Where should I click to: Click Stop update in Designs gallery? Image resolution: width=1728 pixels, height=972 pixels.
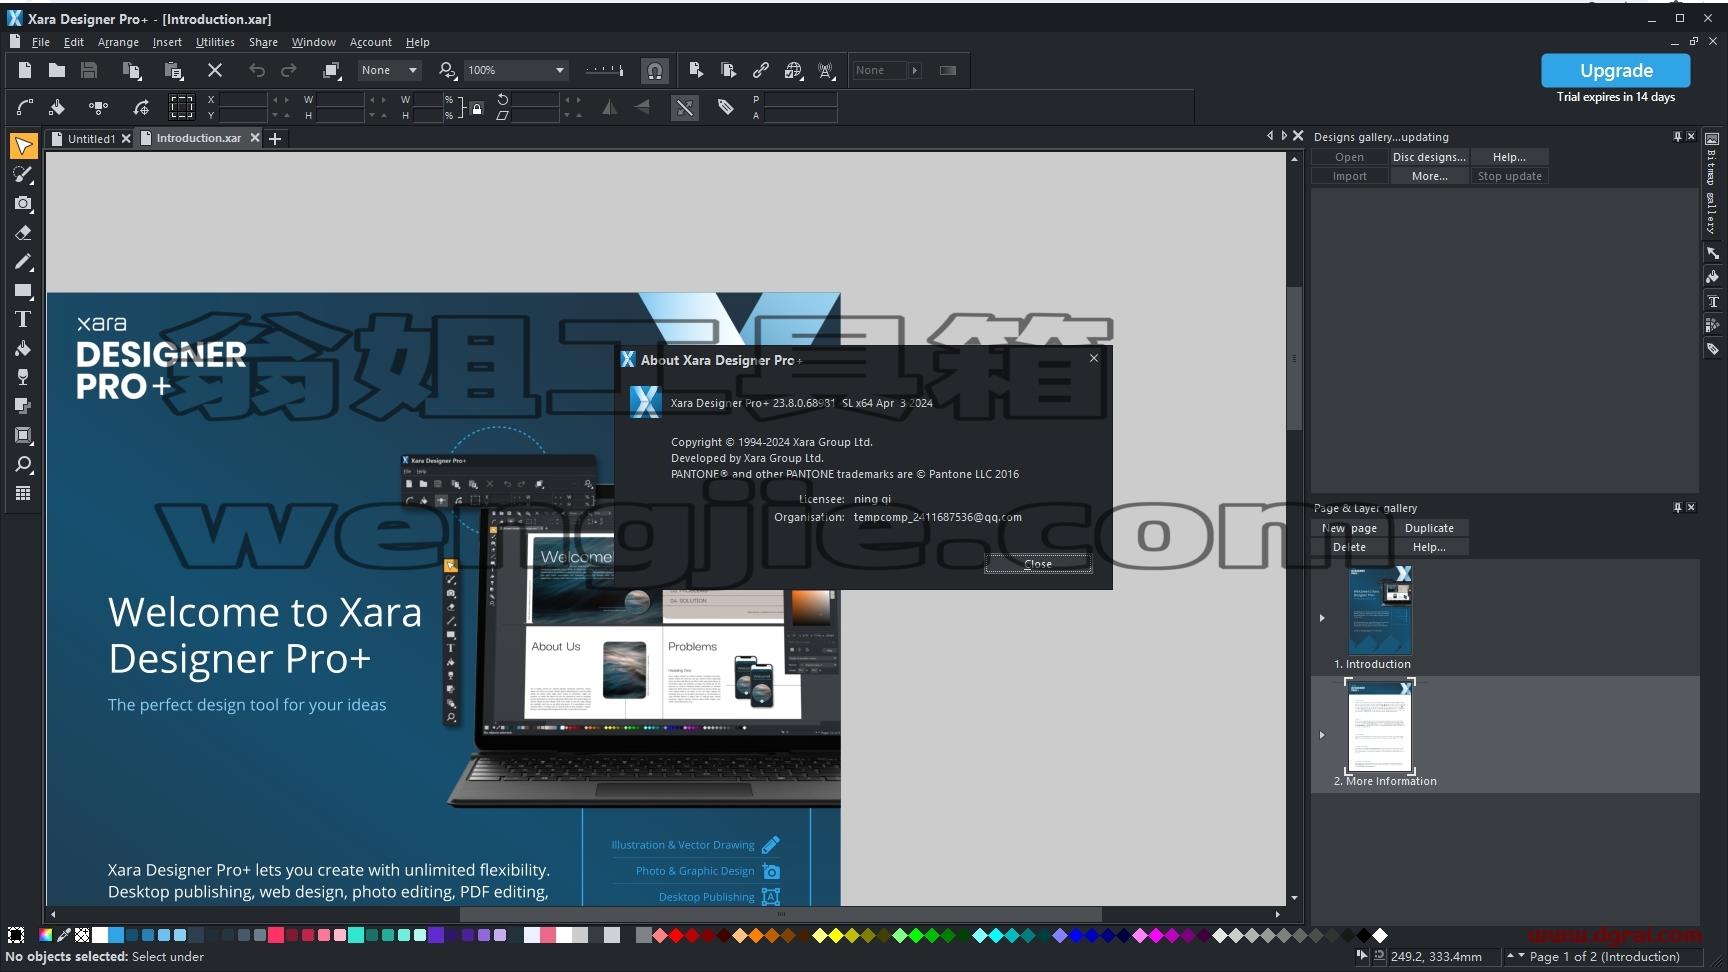pos(1509,176)
